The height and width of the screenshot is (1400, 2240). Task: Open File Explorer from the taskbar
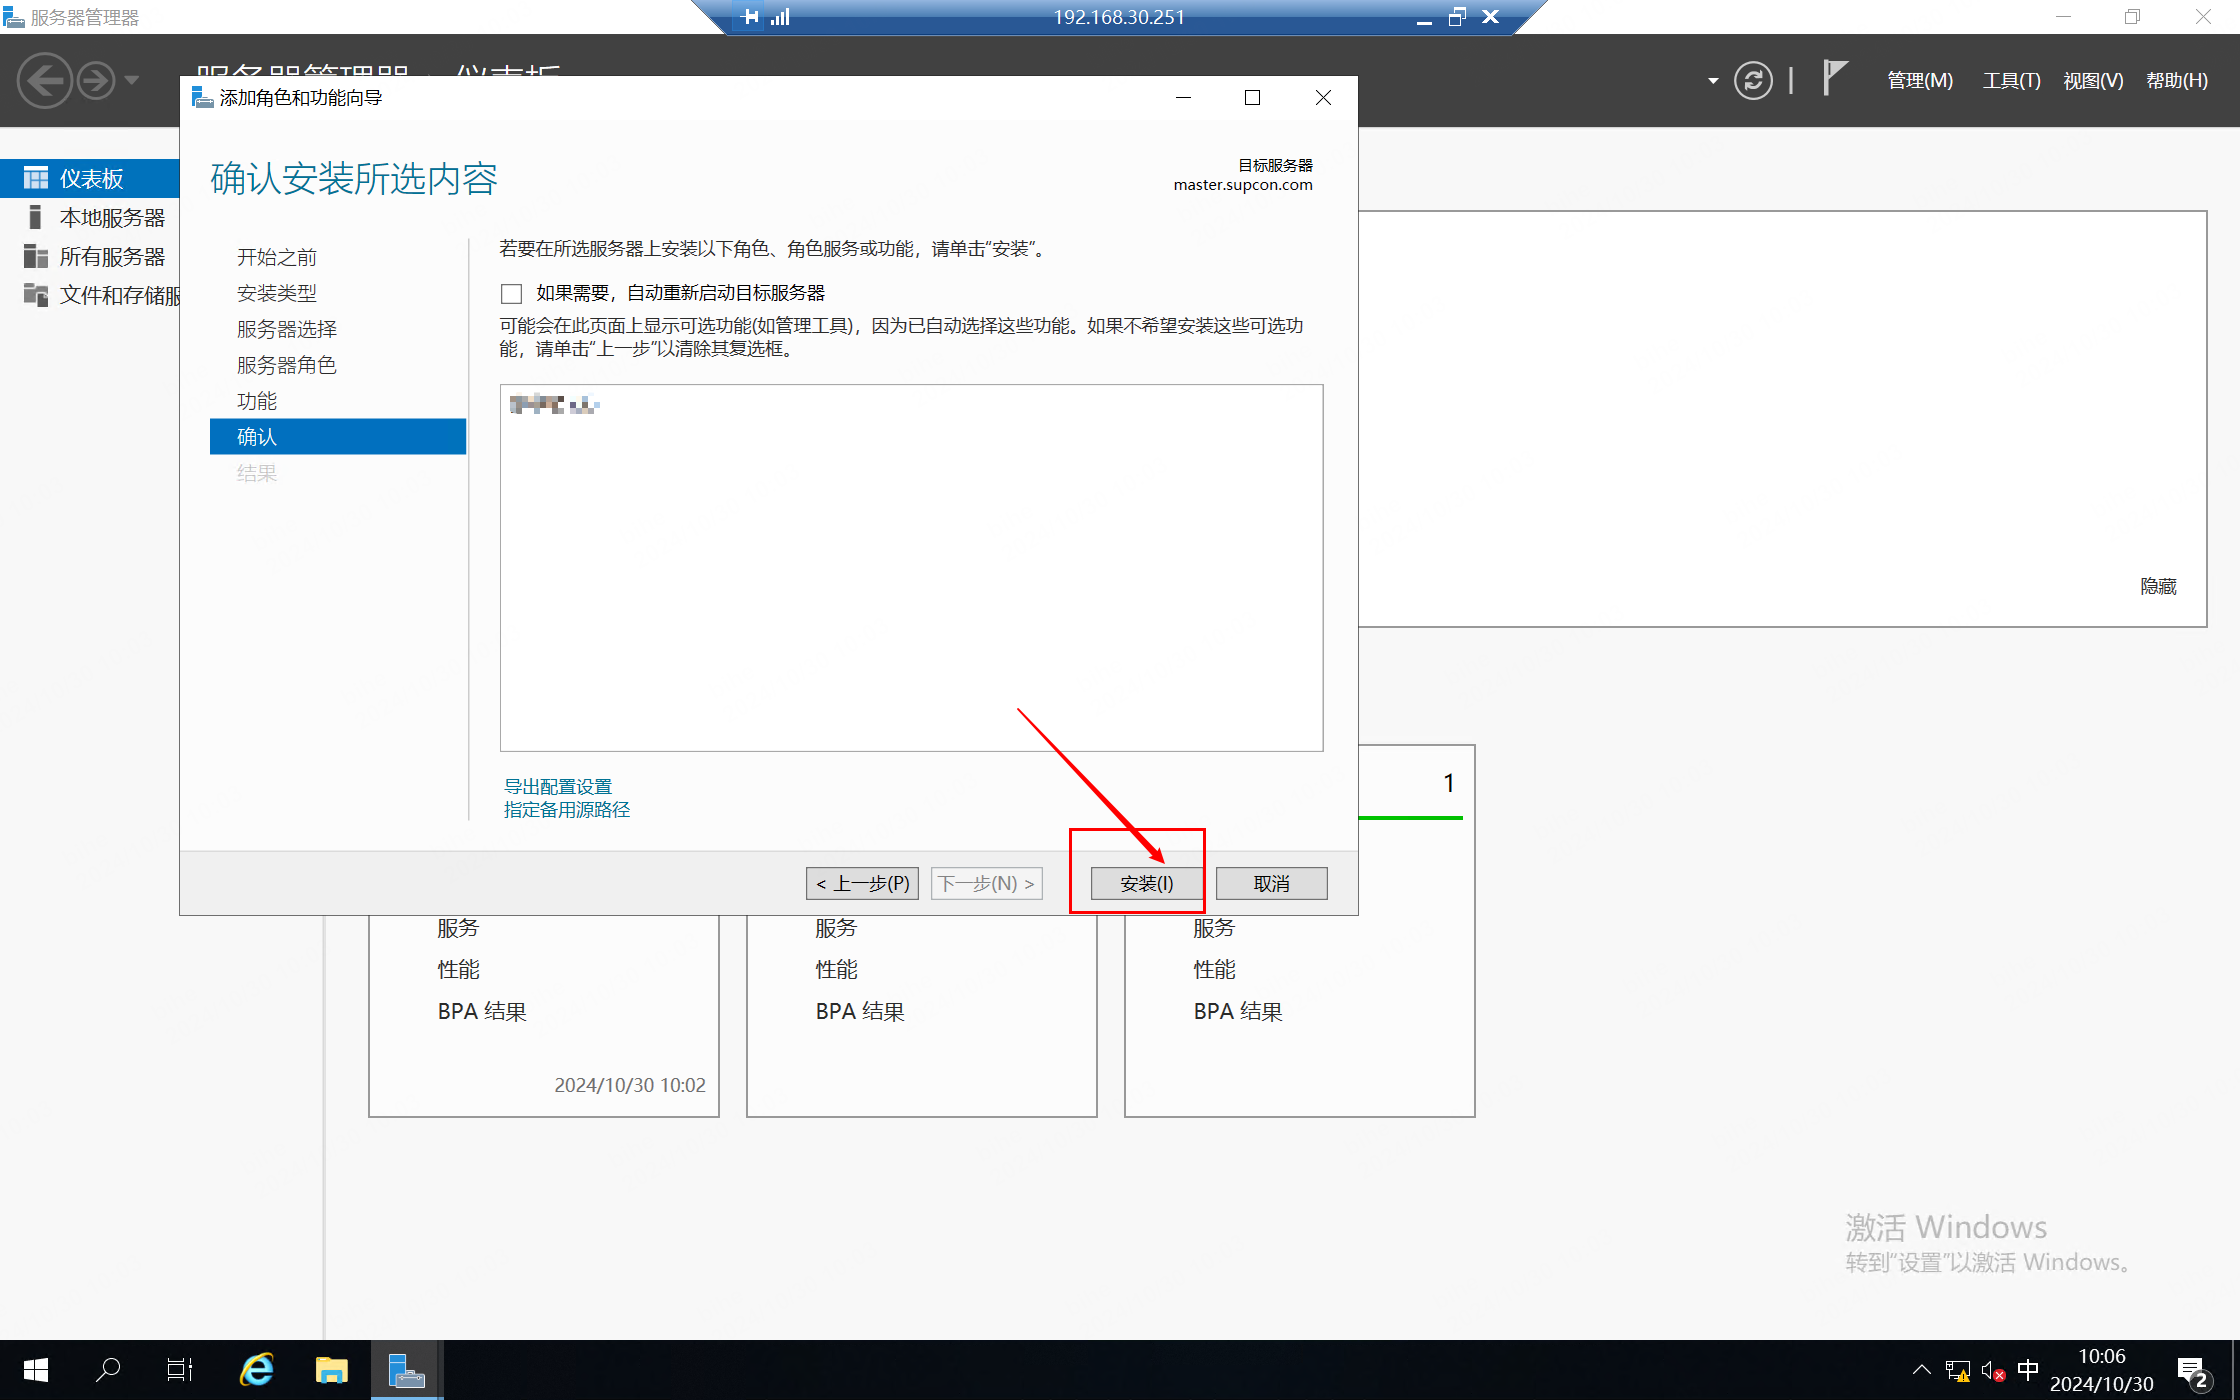pos(331,1369)
